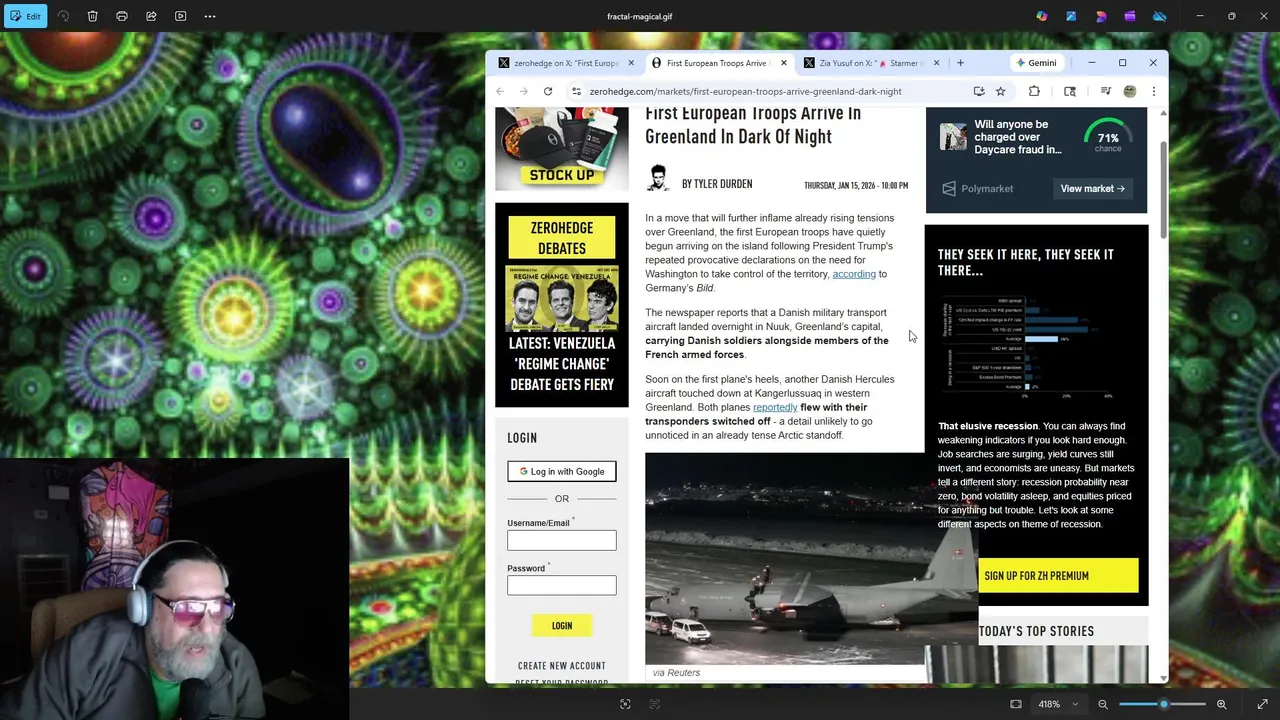Click the 'They seek it here' heading

click(x=1026, y=262)
